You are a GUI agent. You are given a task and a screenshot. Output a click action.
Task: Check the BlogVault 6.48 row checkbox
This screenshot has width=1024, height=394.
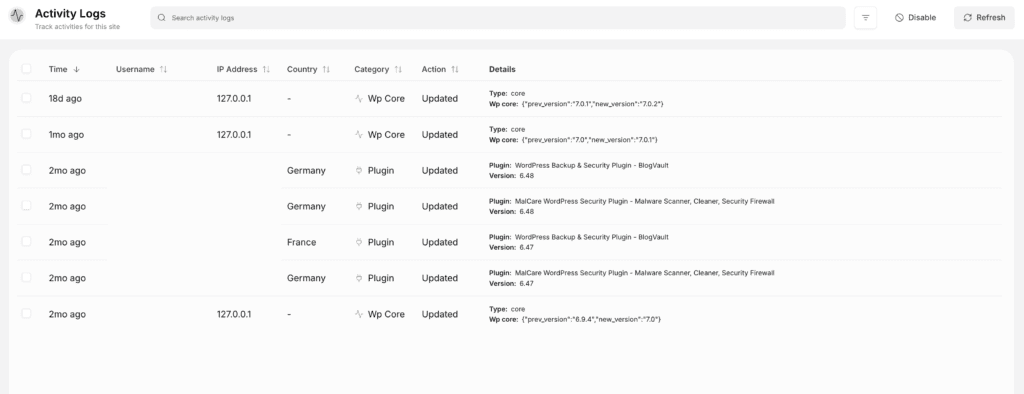point(26,170)
